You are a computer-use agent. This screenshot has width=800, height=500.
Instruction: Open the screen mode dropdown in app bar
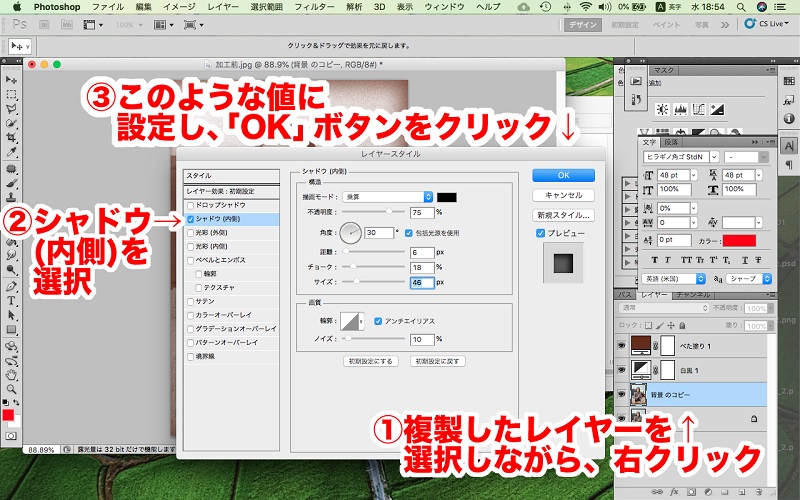pyautogui.click(x=193, y=24)
